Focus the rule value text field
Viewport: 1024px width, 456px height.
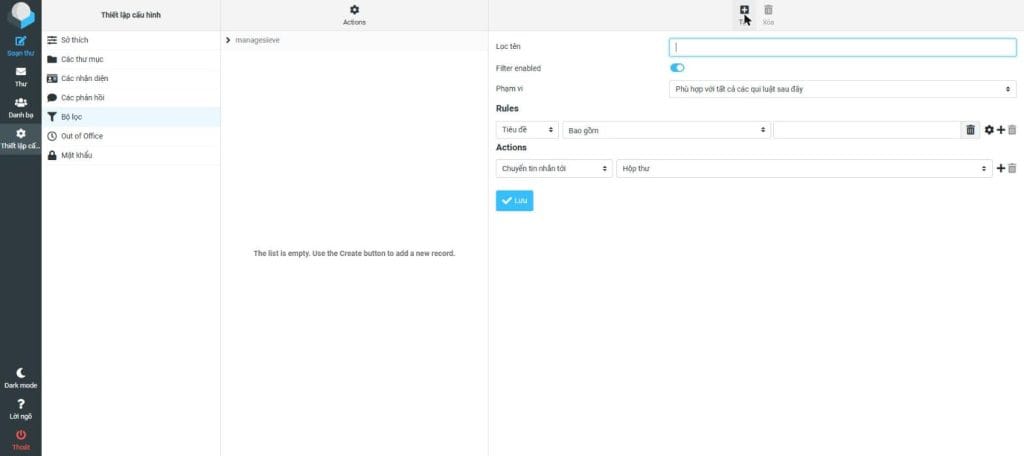tap(867, 130)
